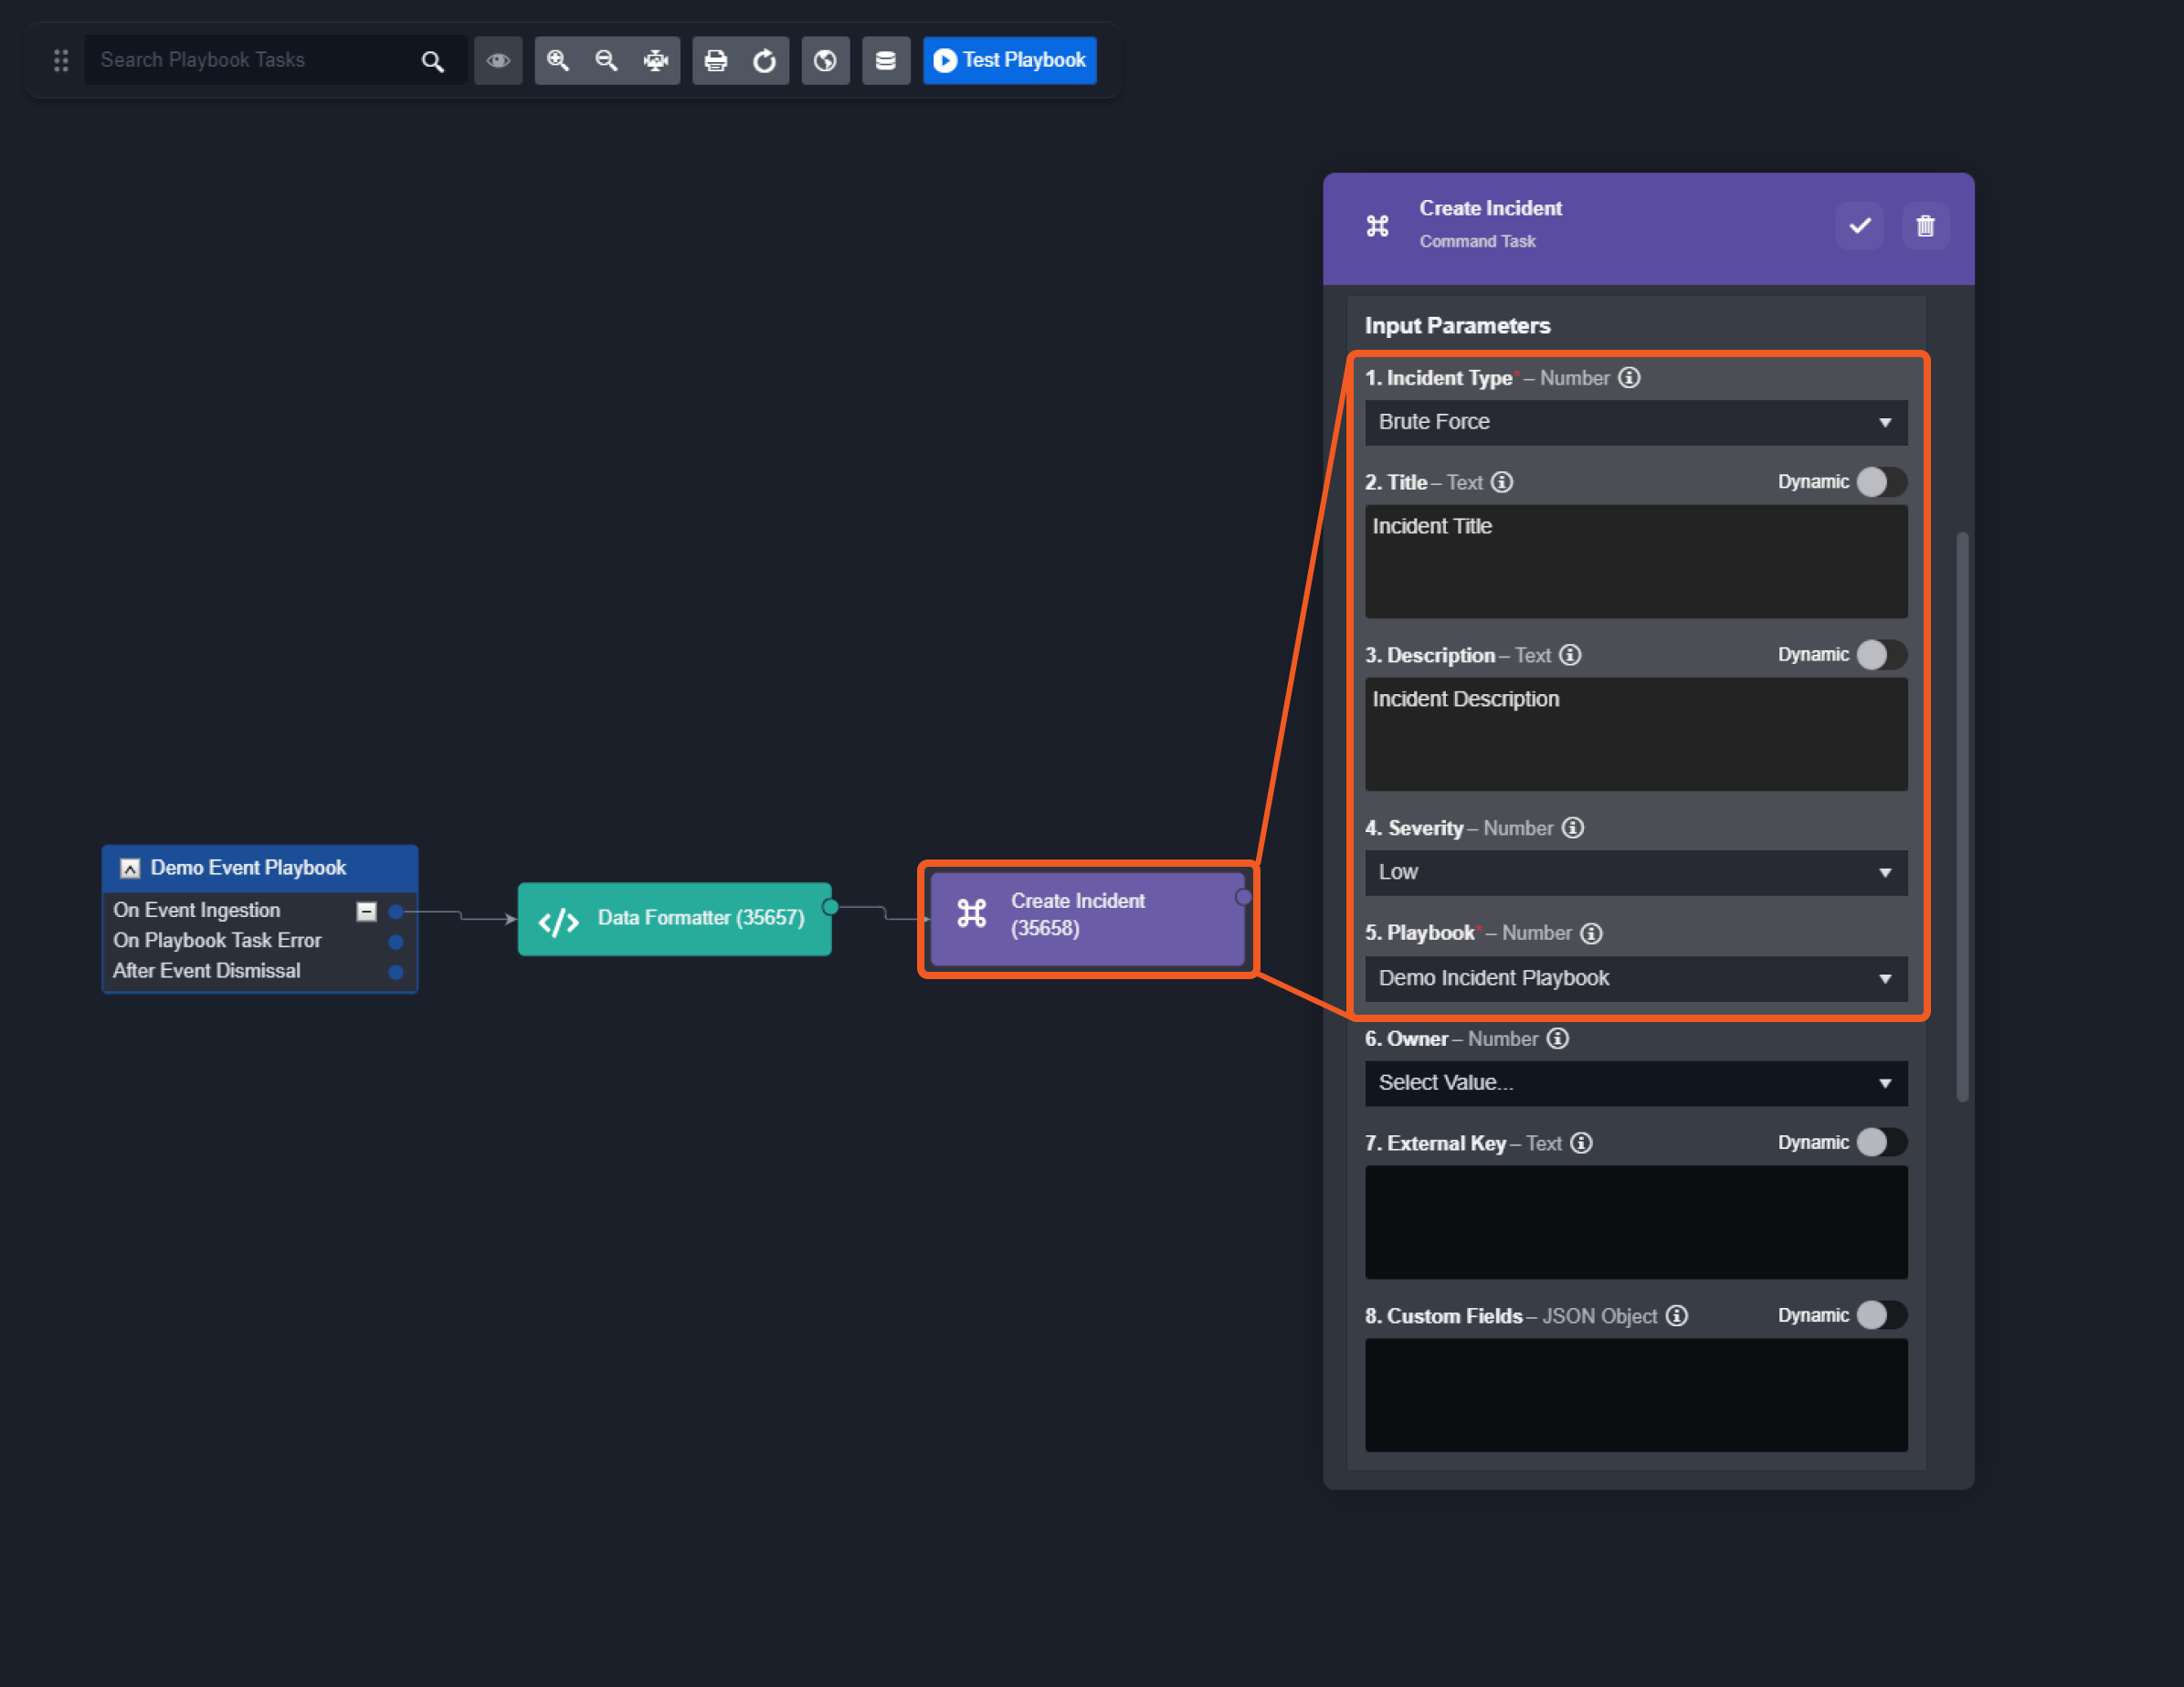Click the Search Playbook Tasks field

click(x=255, y=61)
